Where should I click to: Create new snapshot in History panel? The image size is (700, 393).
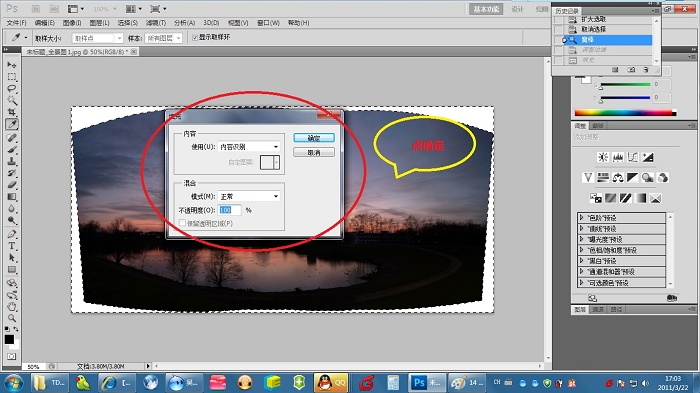click(x=631, y=70)
